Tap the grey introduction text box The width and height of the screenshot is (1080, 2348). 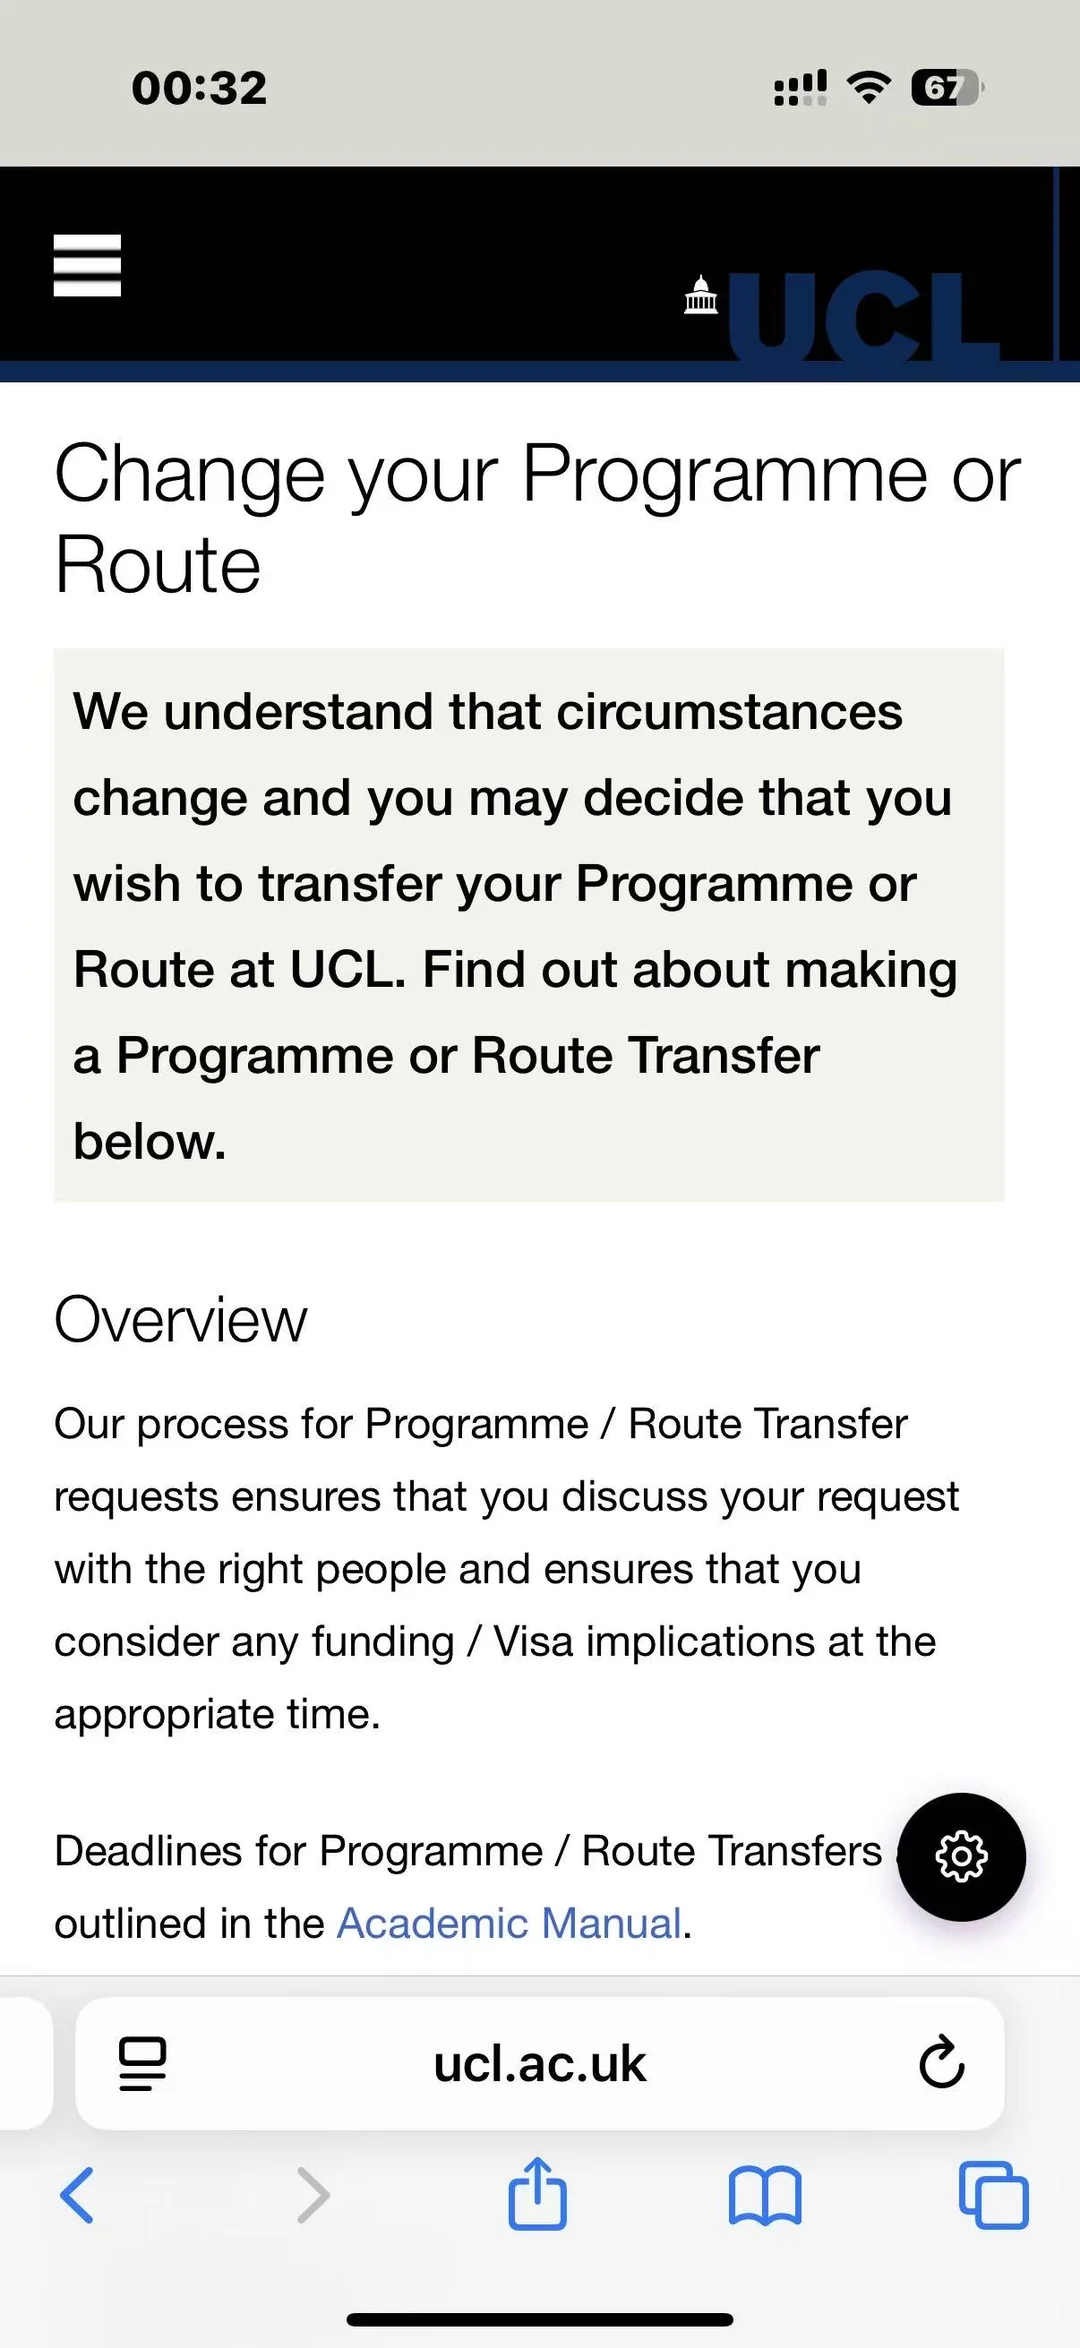click(529, 925)
